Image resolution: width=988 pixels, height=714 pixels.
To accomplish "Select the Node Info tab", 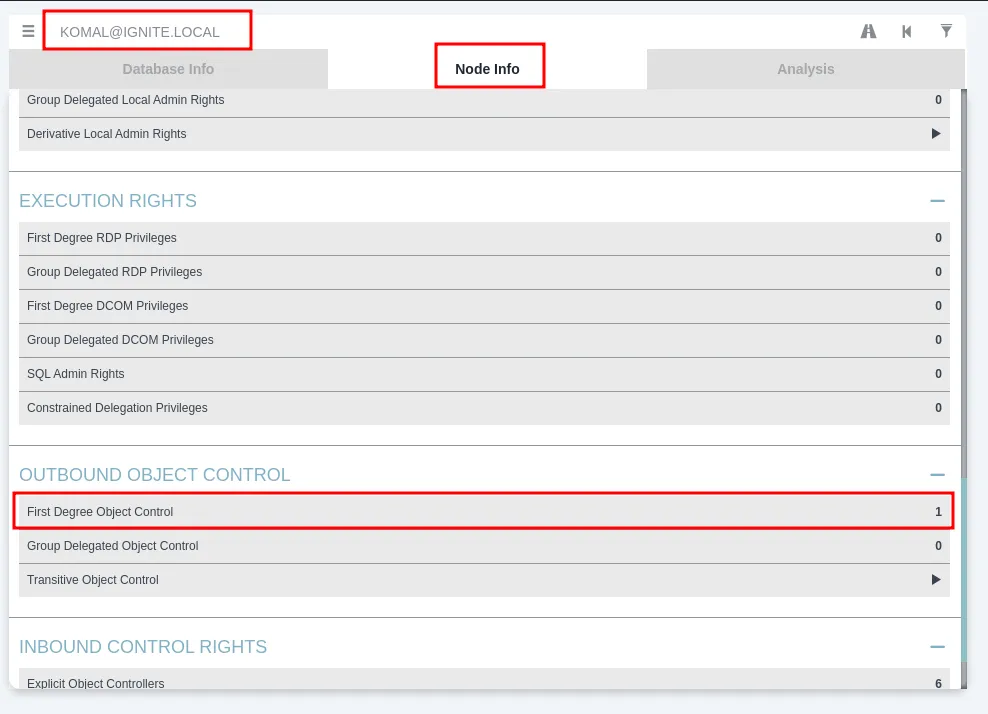I will point(489,68).
